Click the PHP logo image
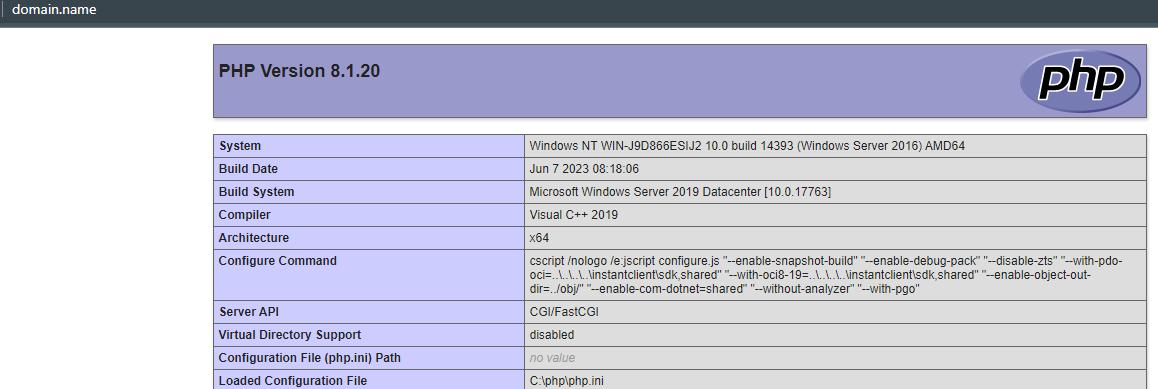The height and width of the screenshot is (389, 1158). point(1080,80)
